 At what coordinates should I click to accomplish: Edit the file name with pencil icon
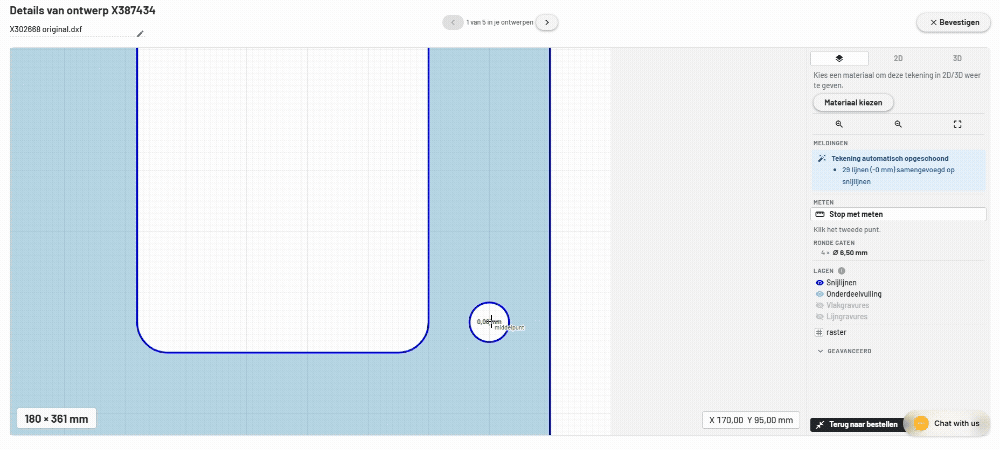coord(140,33)
